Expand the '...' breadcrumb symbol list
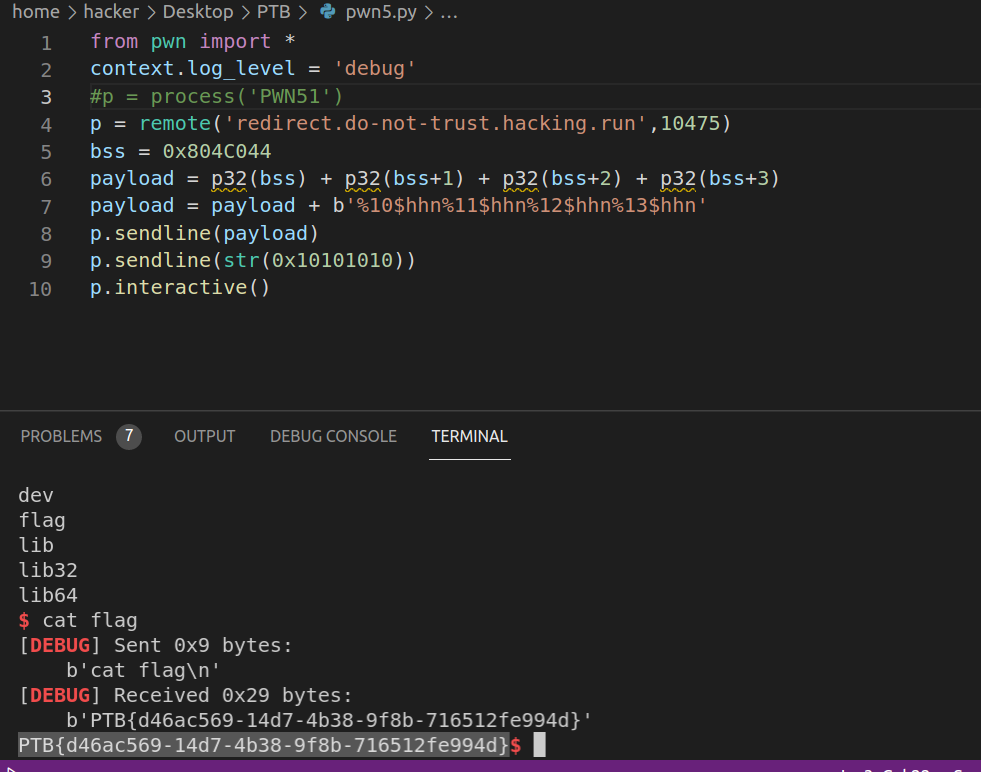The image size is (981, 772). click(449, 12)
